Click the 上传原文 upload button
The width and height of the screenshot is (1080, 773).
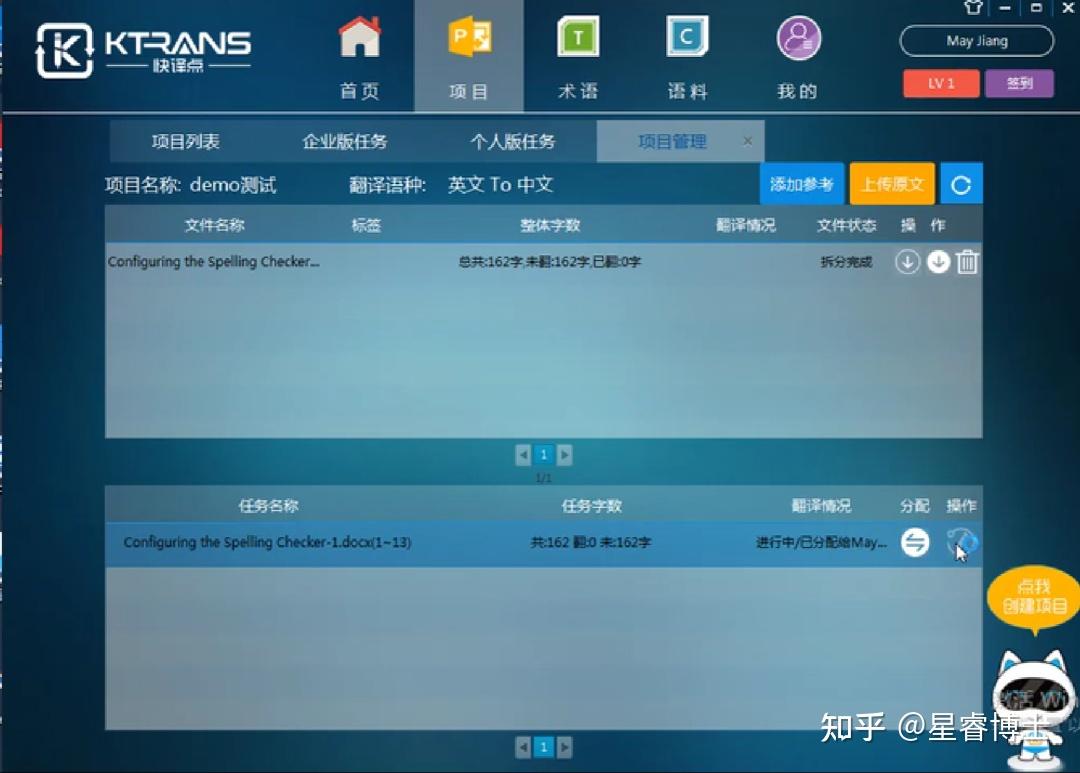pos(892,183)
